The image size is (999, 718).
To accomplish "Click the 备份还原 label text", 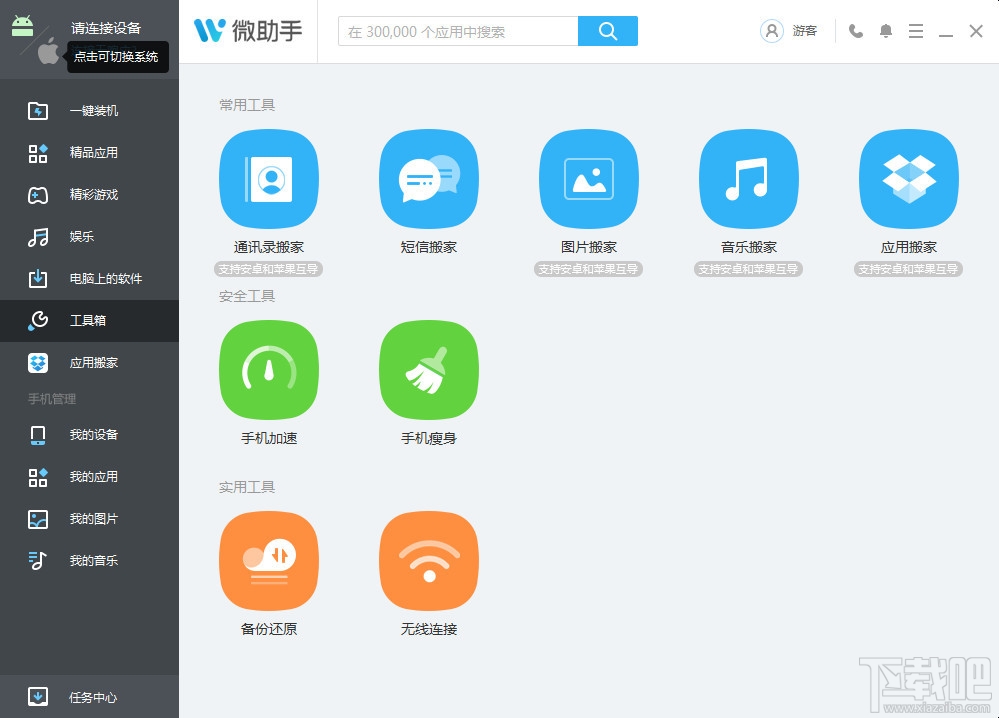I will click(x=269, y=629).
